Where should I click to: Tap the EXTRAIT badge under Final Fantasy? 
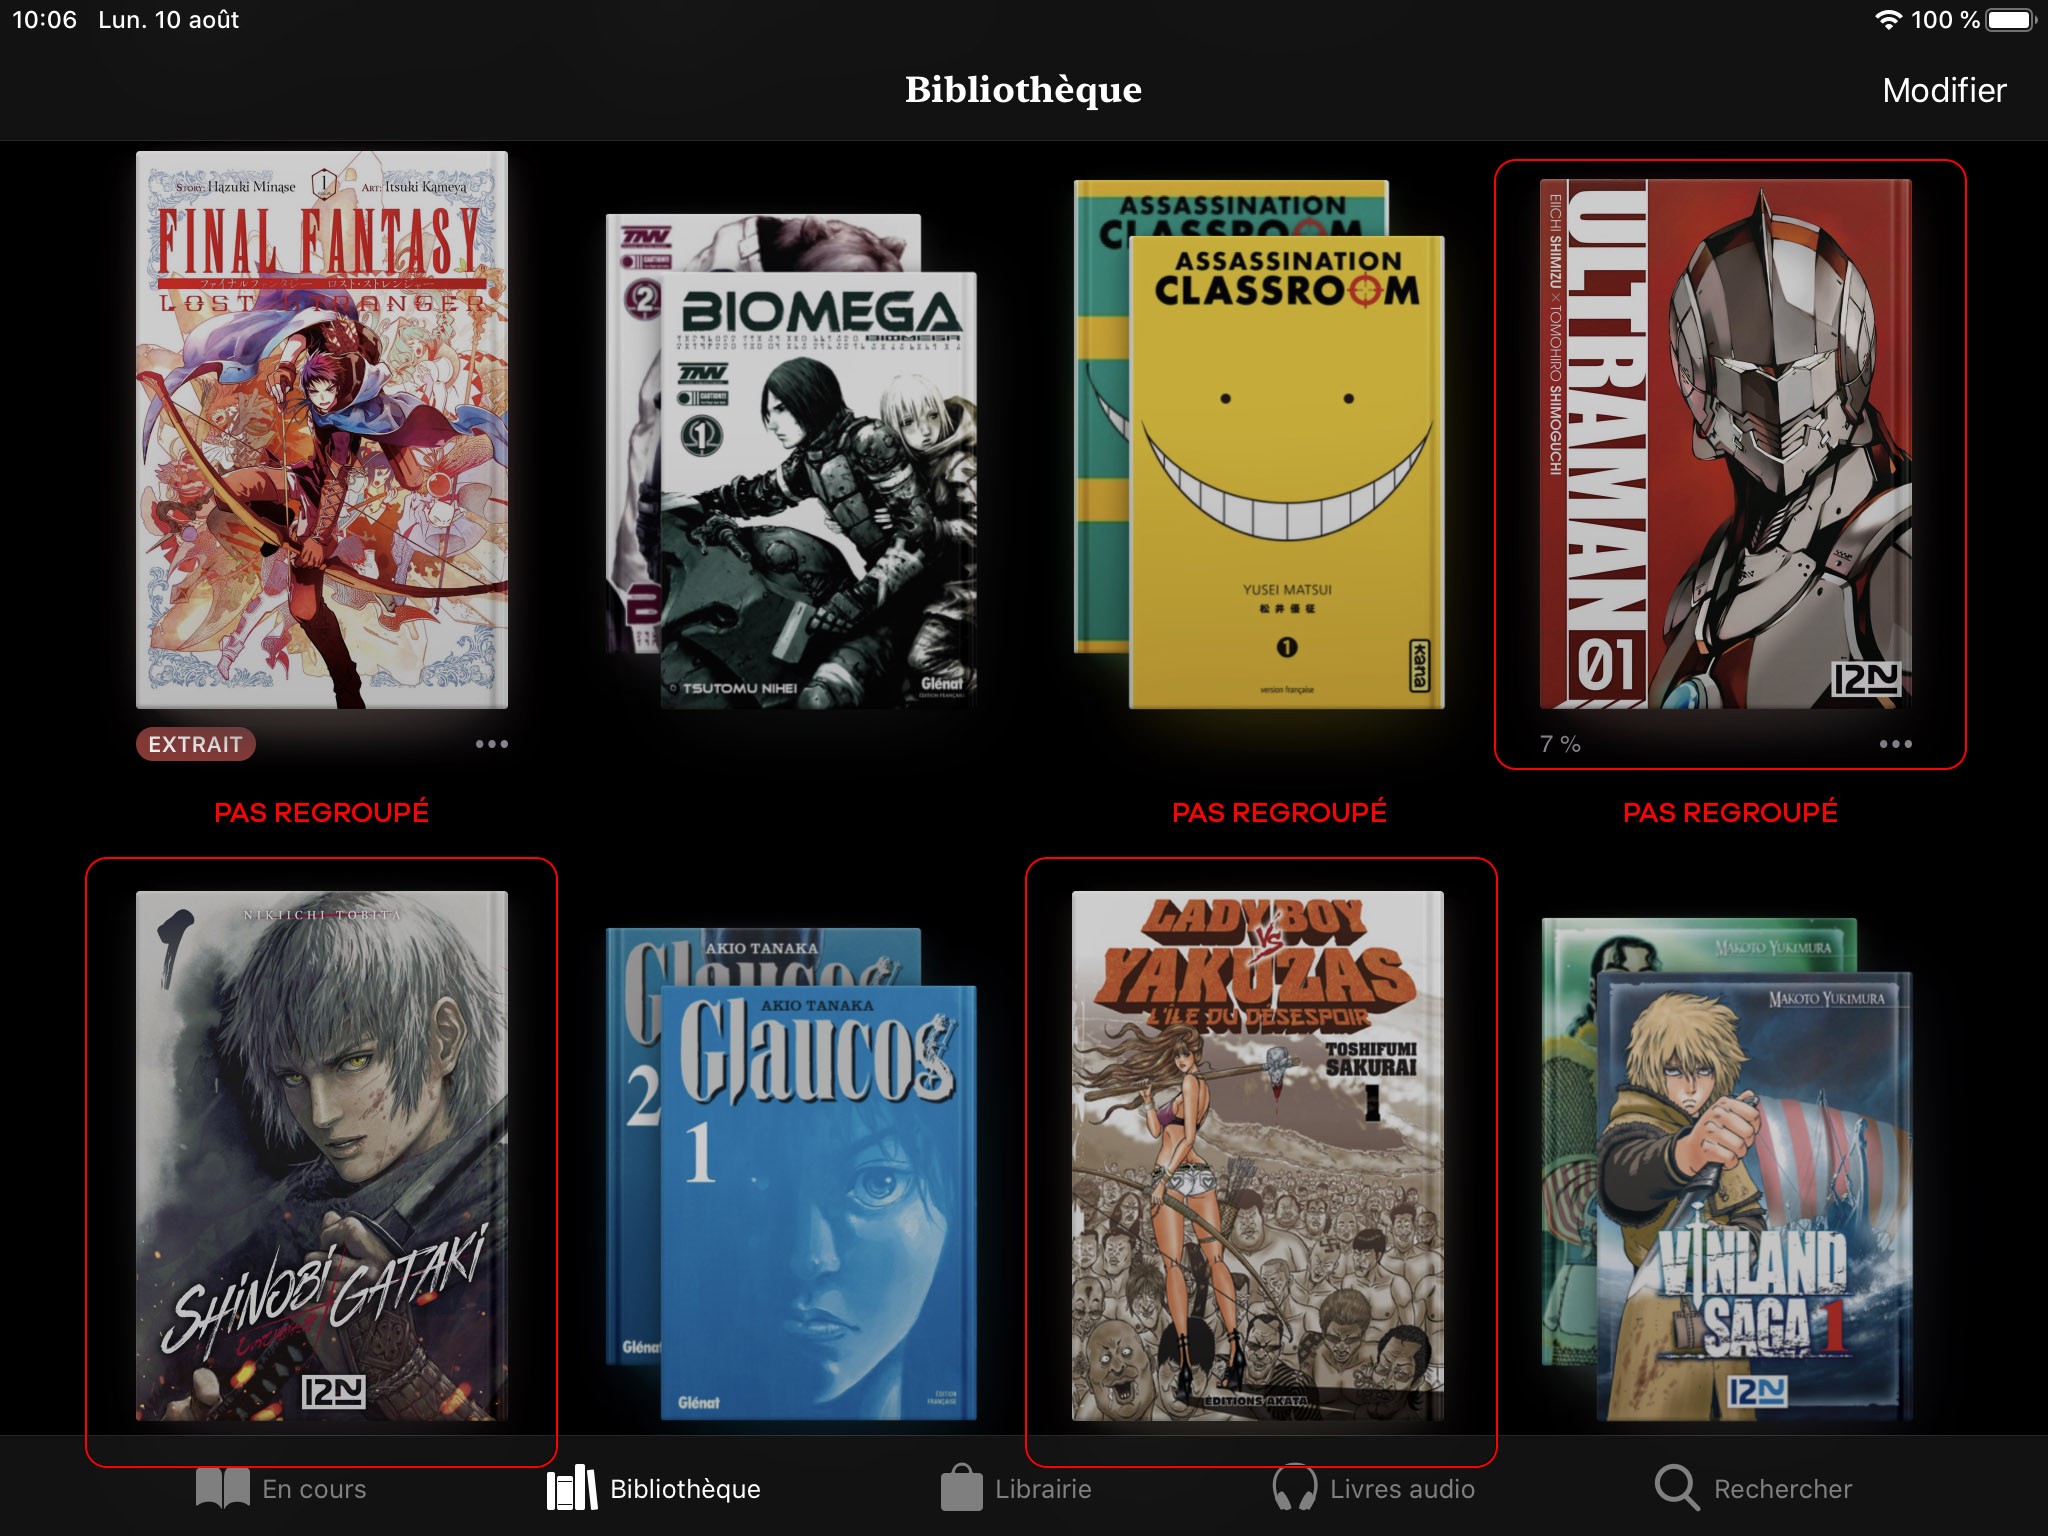click(196, 744)
